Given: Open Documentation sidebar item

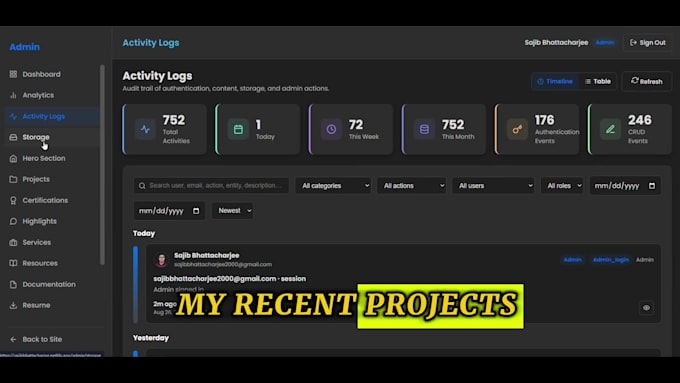Looking at the screenshot, I should pyautogui.click(x=49, y=285).
